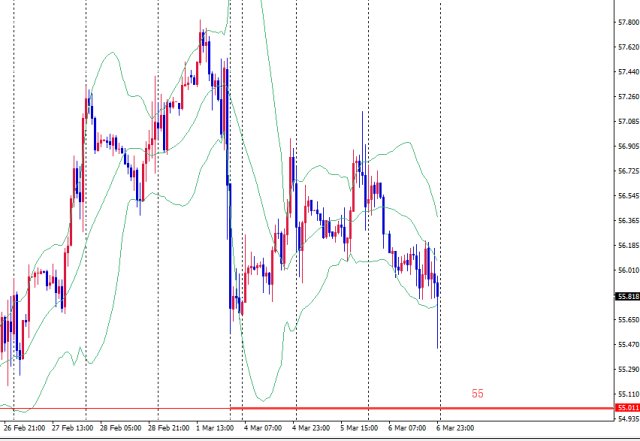This screenshot has width=640, height=441.
Task: Click the red '55' line label
Action: coord(477,394)
